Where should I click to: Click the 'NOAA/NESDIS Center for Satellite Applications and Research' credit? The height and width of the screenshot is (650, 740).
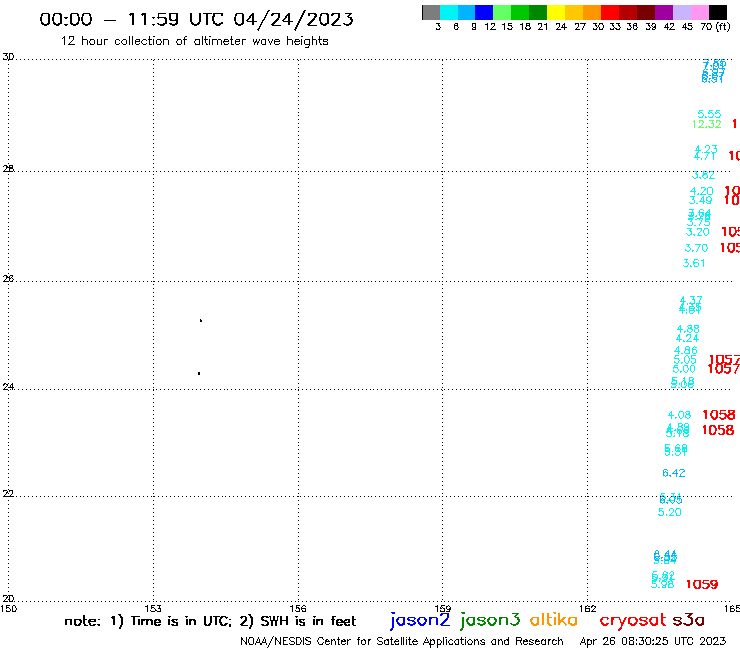402,641
